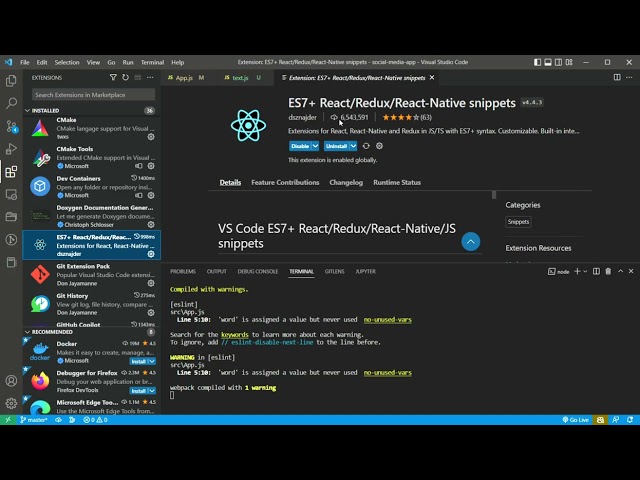Filter extensions with the funnel icon

point(113,78)
